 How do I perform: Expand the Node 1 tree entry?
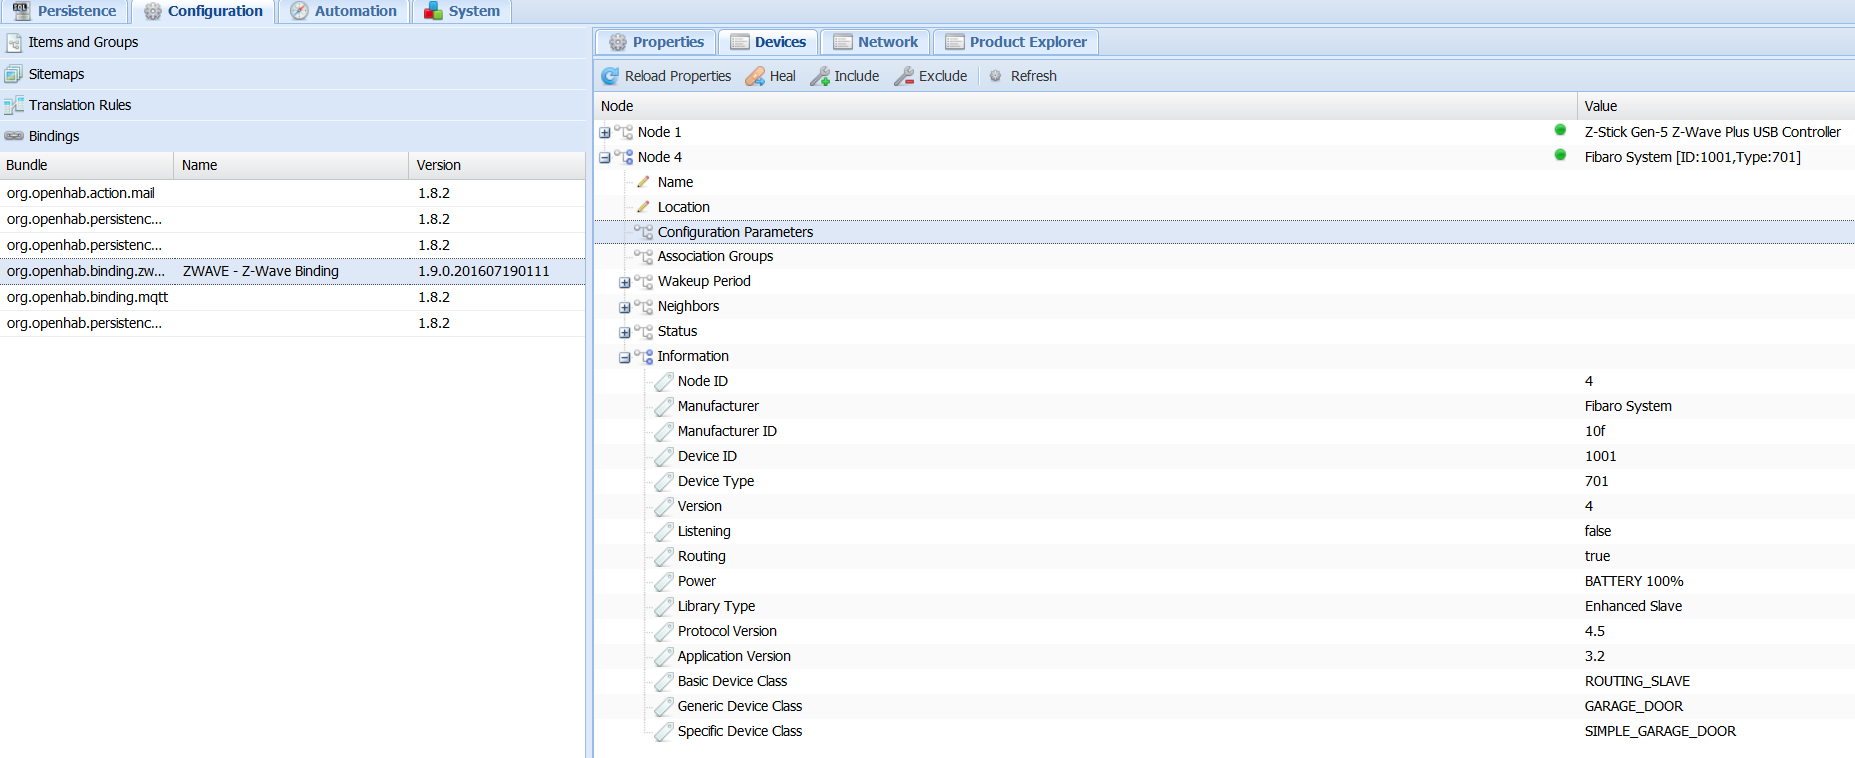pyautogui.click(x=604, y=133)
